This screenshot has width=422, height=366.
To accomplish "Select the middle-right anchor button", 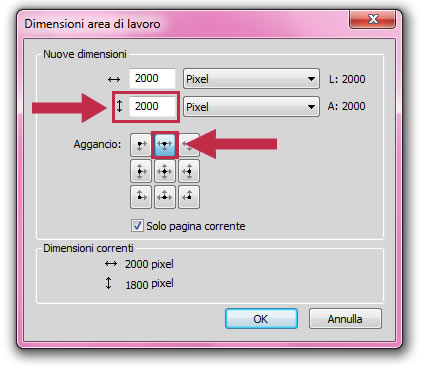I will 189,171.
